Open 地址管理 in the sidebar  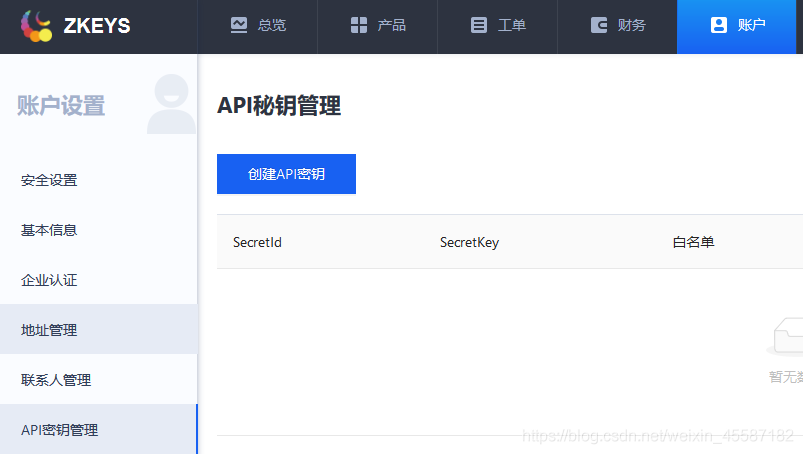coord(98,330)
